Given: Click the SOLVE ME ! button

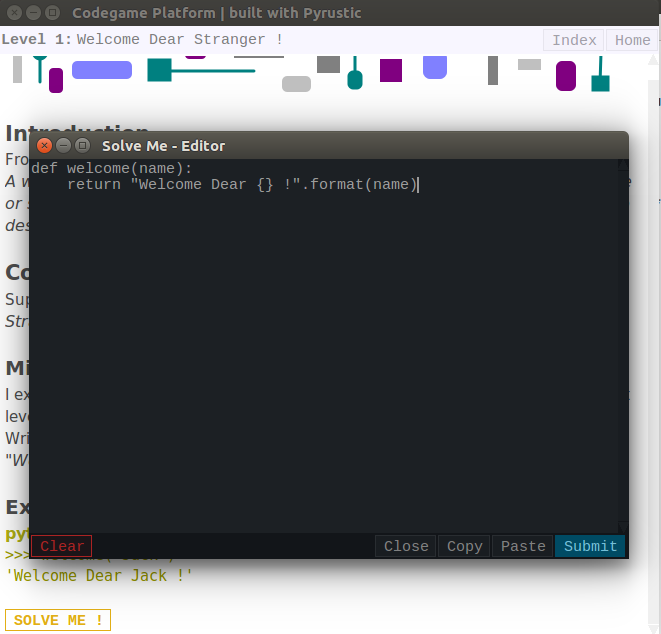Looking at the screenshot, I should click(x=58, y=620).
